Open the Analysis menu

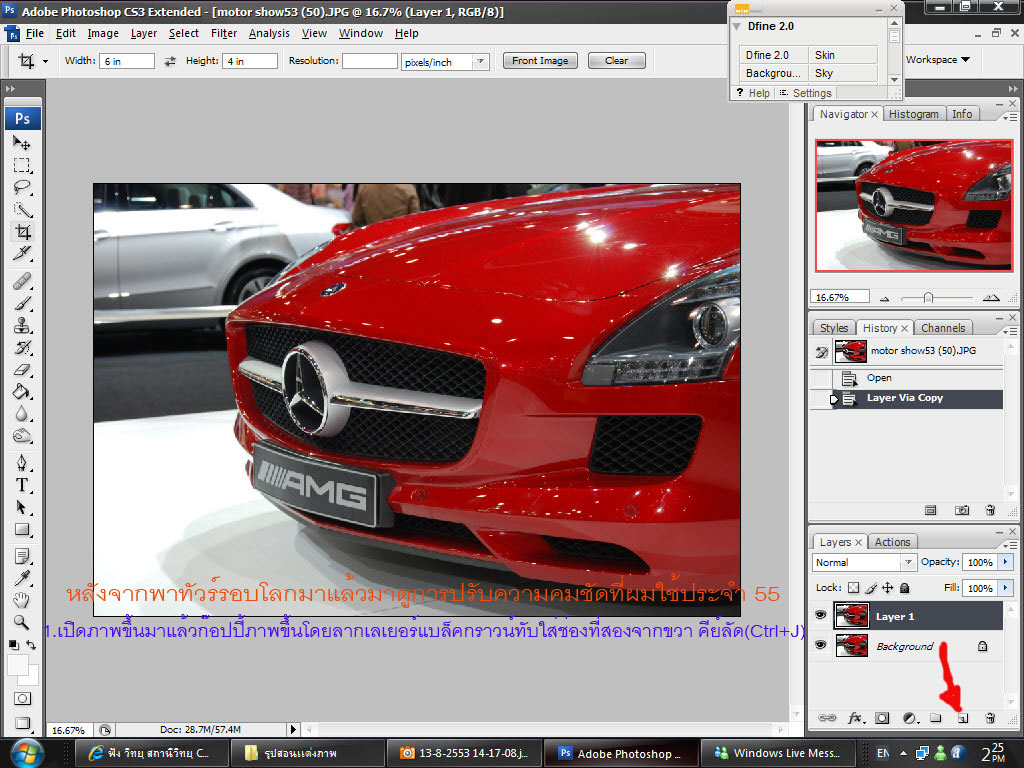click(x=269, y=33)
